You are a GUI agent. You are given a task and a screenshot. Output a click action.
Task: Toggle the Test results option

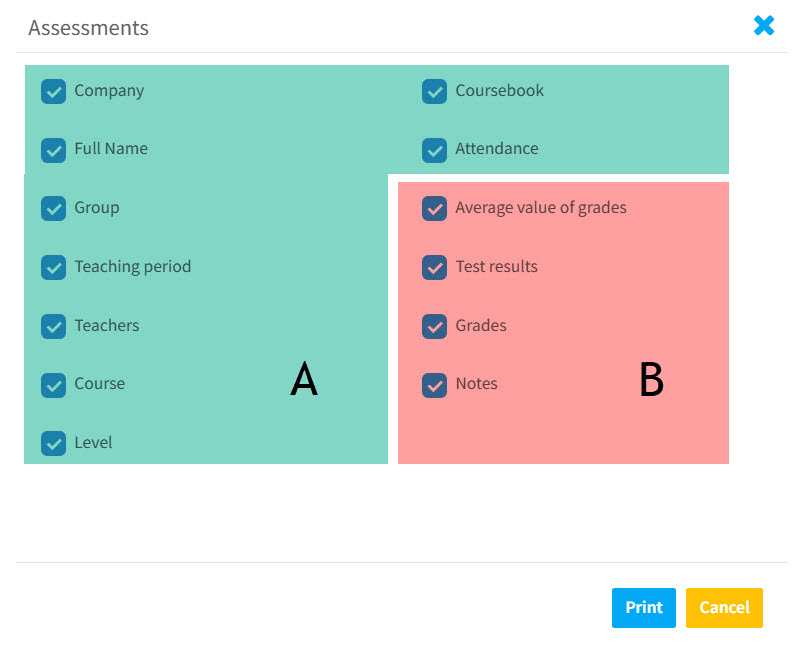(435, 267)
